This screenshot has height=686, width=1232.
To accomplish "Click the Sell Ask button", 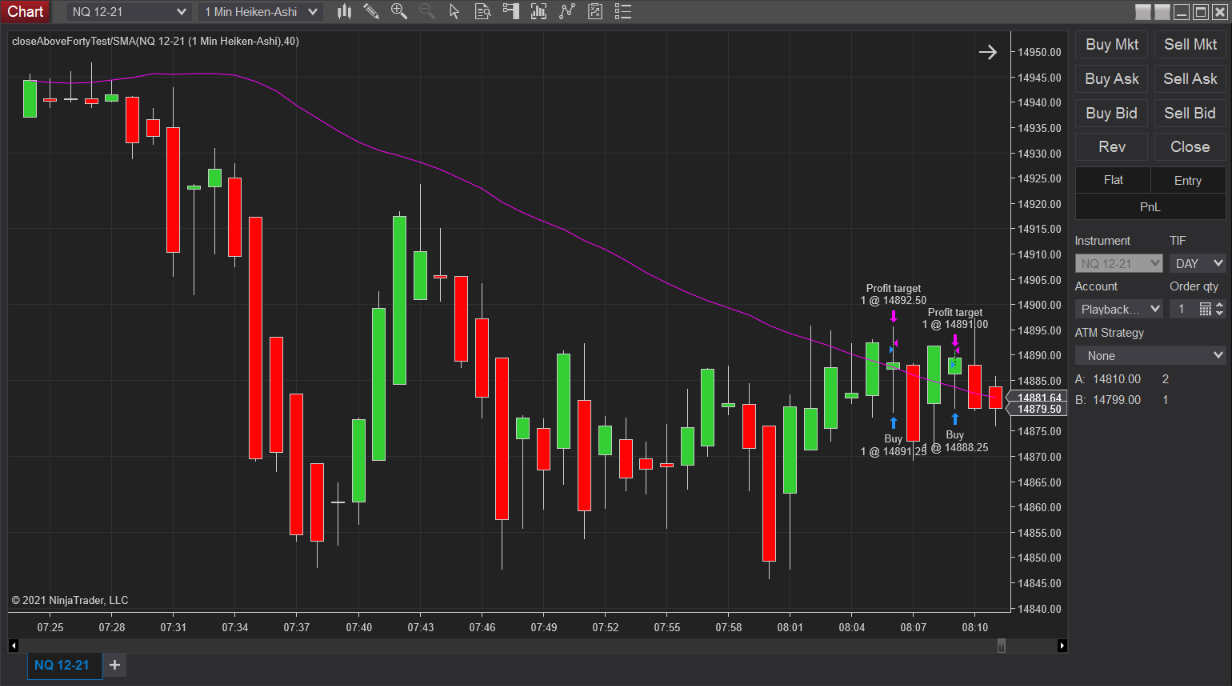I will 1190,78.
